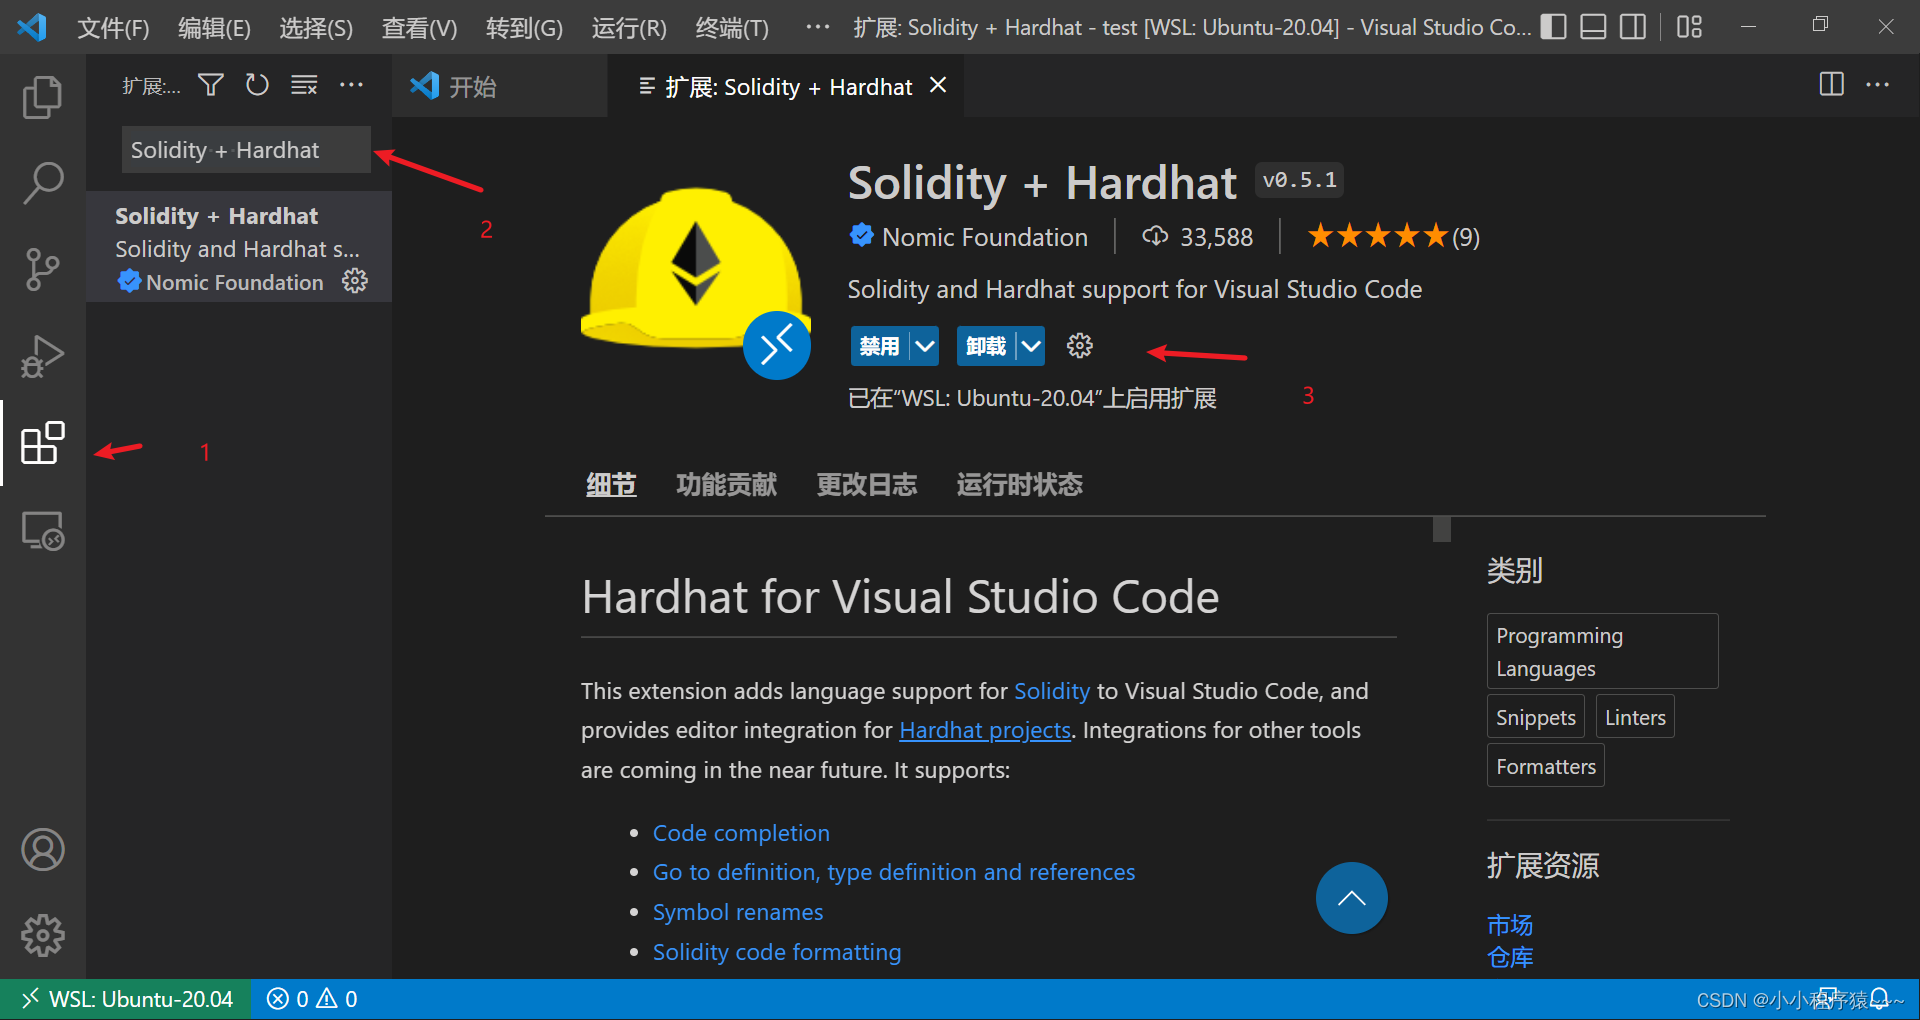Open the overflow menu ellipsis in menu bar
The image size is (1920, 1020).
click(817, 27)
